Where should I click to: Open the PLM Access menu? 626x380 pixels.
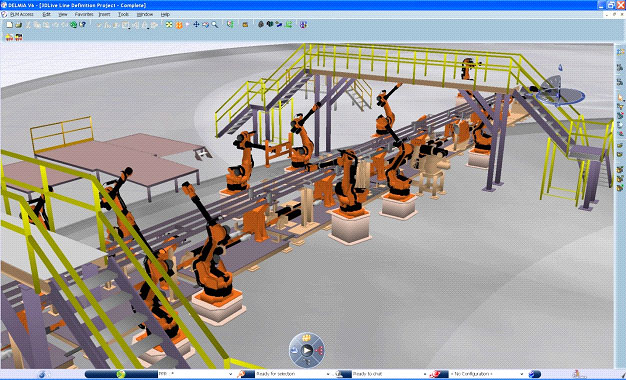point(22,14)
